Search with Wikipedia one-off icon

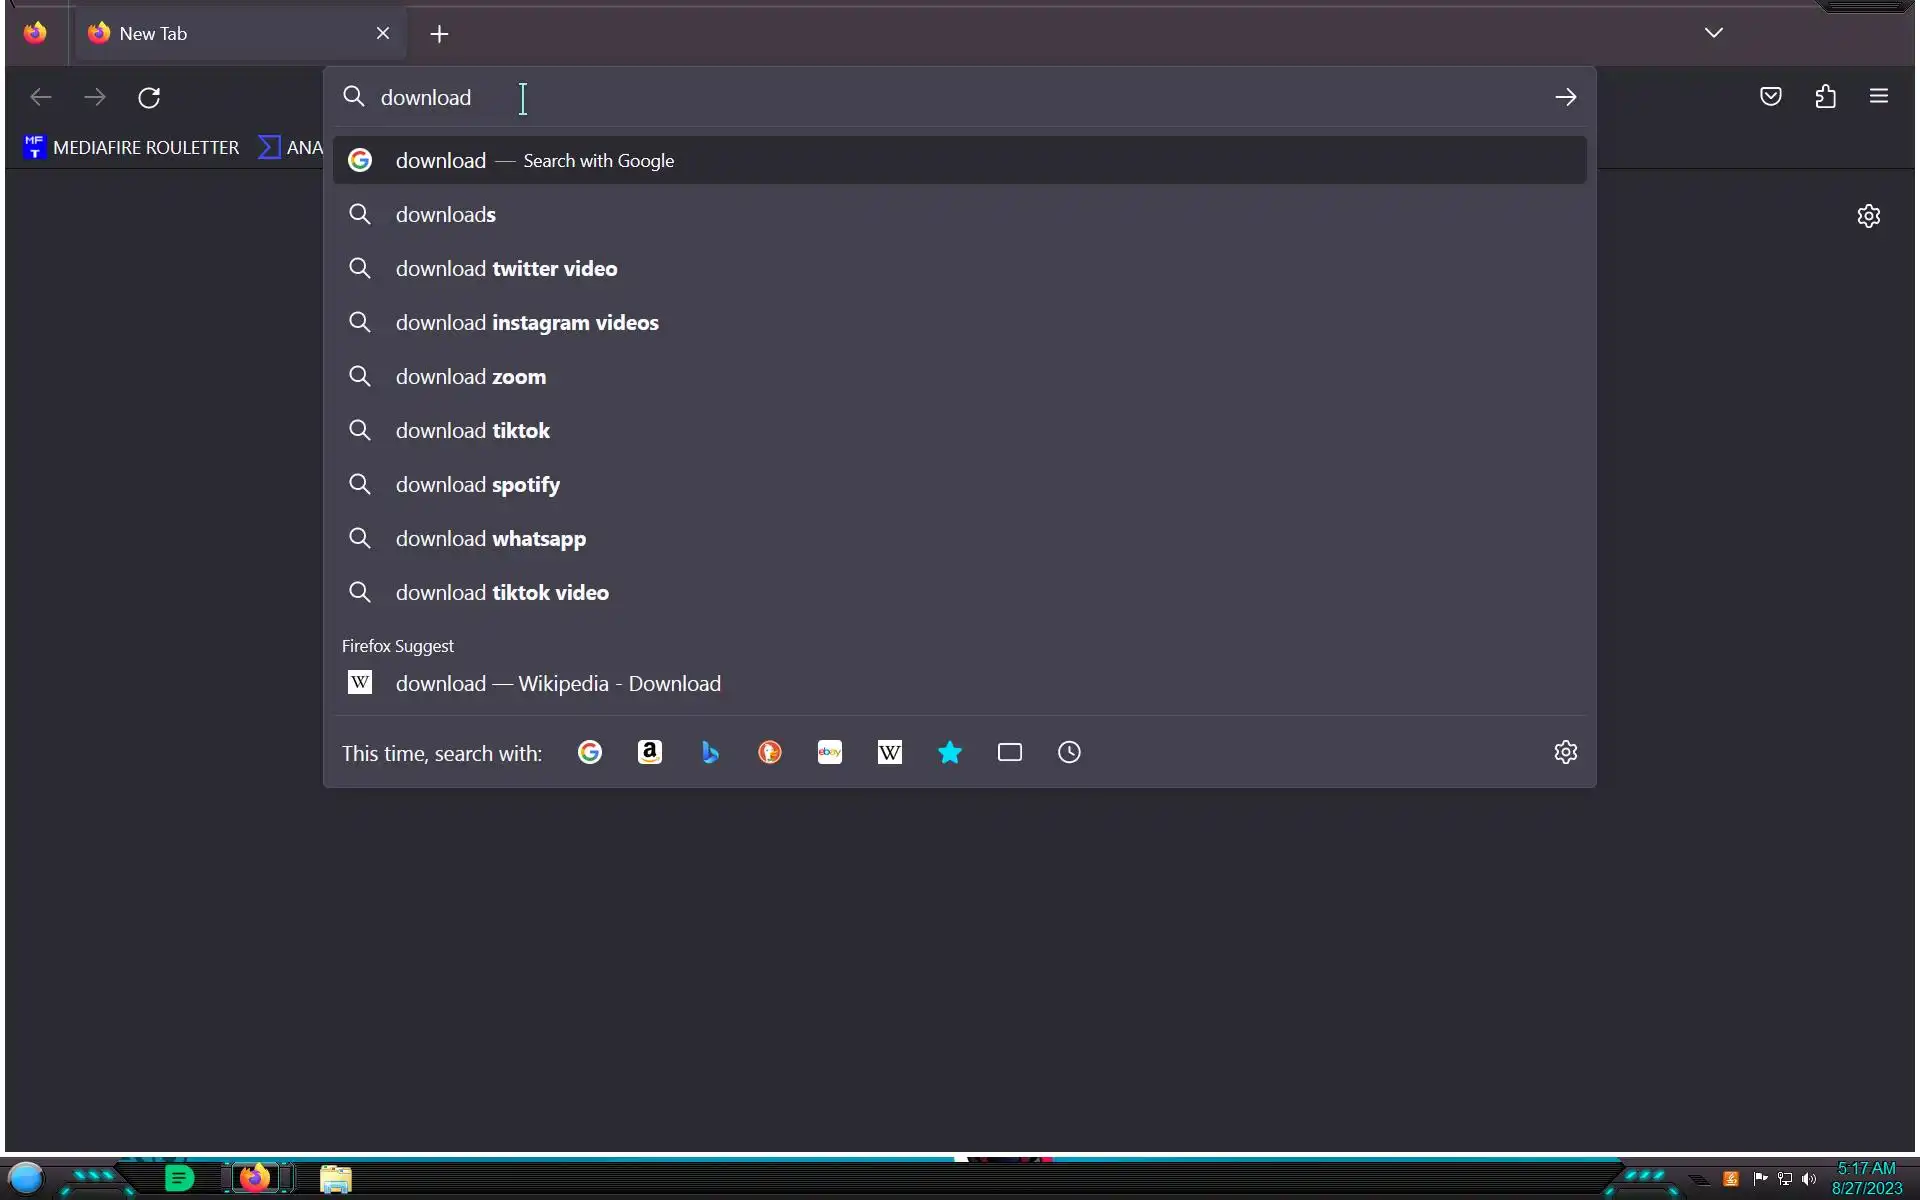pyautogui.click(x=890, y=752)
